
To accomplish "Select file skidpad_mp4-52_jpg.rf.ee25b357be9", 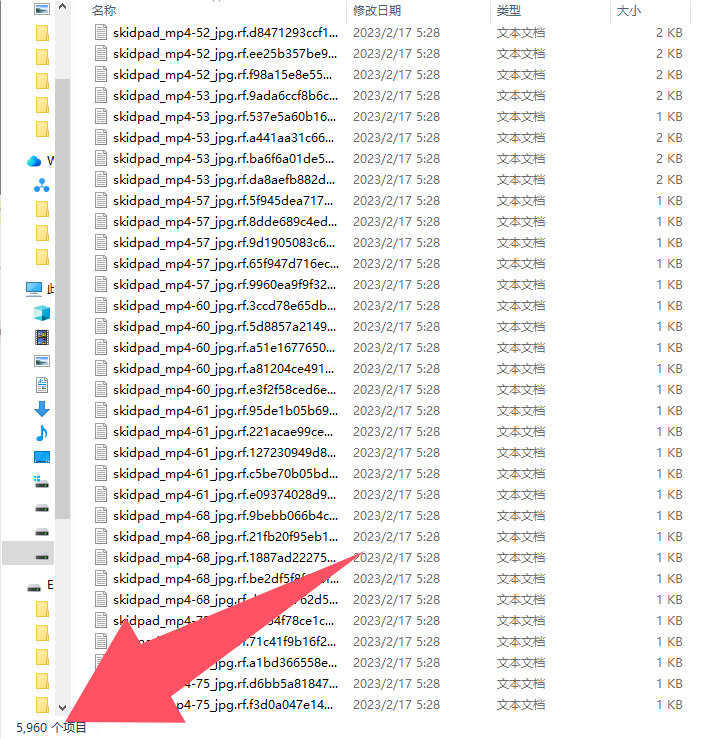I will pyautogui.click(x=225, y=54).
